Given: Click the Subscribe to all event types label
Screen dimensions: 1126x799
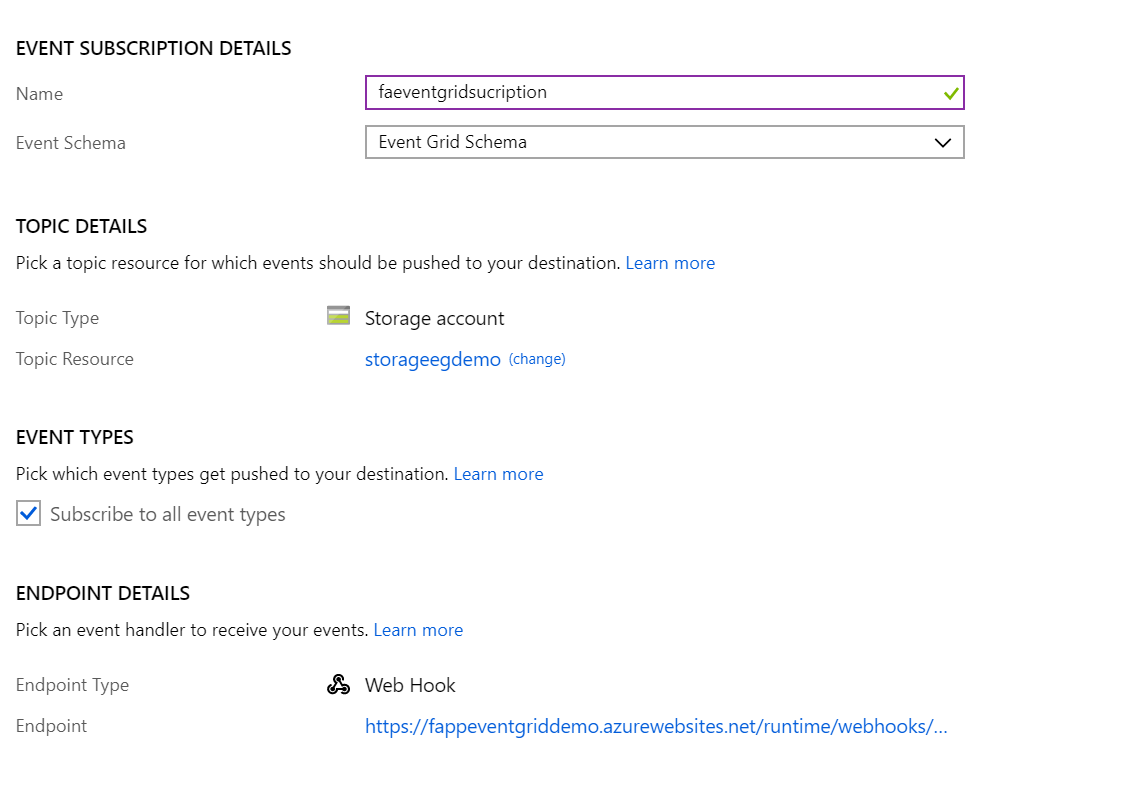Looking at the screenshot, I should [x=168, y=515].
